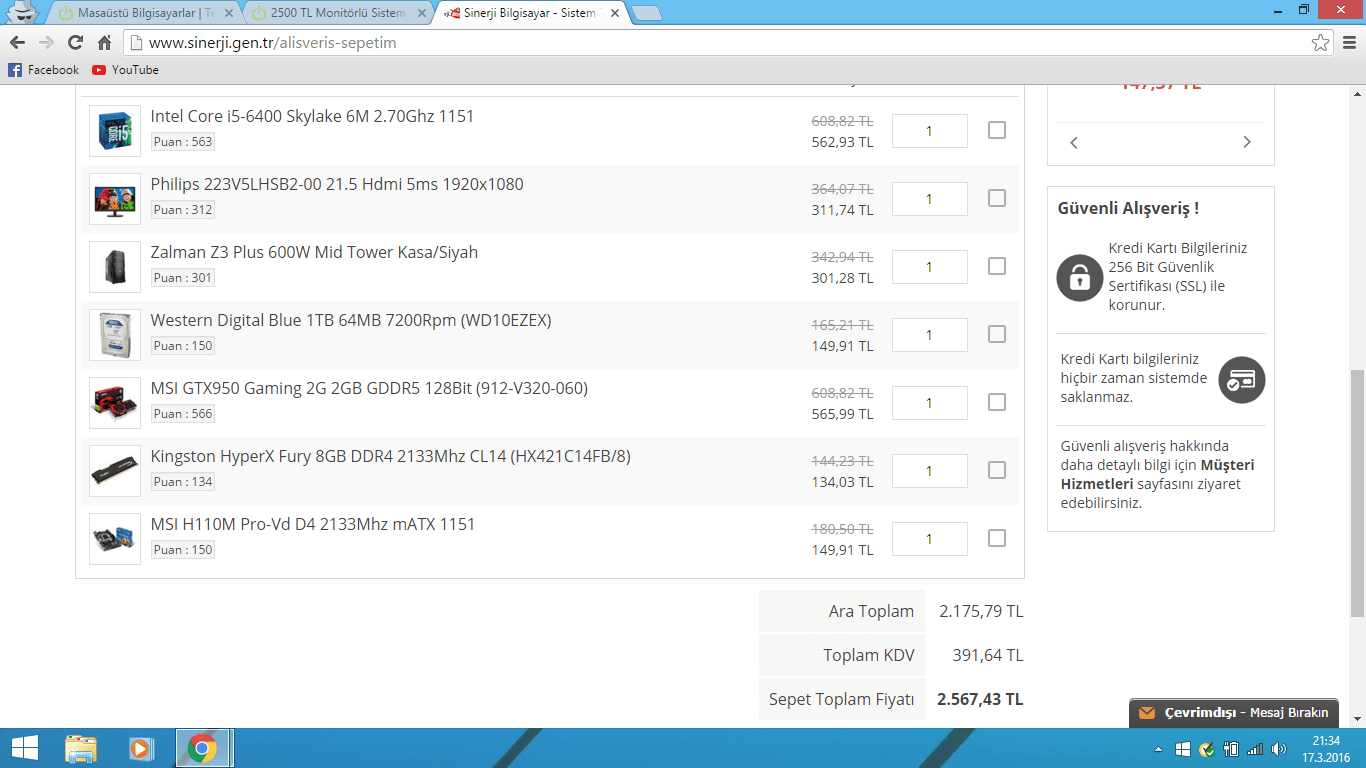Select the Sinerji Bilgisayar tab
The image size is (1366, 768).
531,13
